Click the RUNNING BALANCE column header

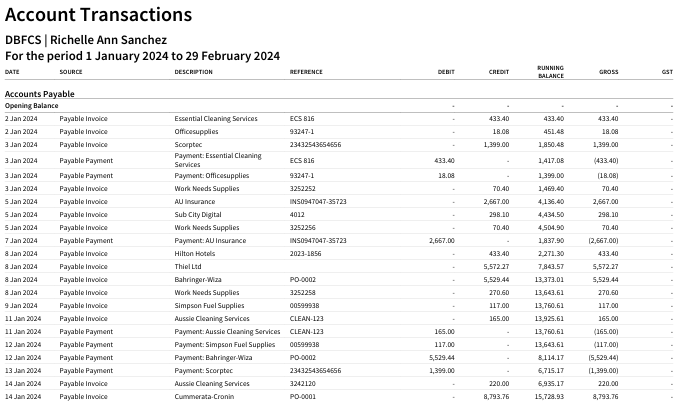pos(551,72)
